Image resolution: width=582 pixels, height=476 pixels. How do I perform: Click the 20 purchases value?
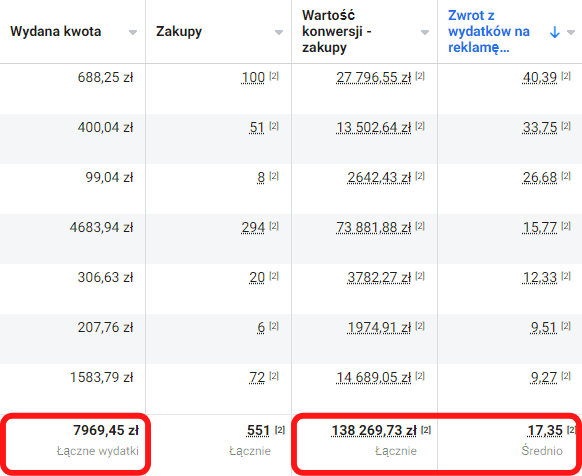(257, 277)
